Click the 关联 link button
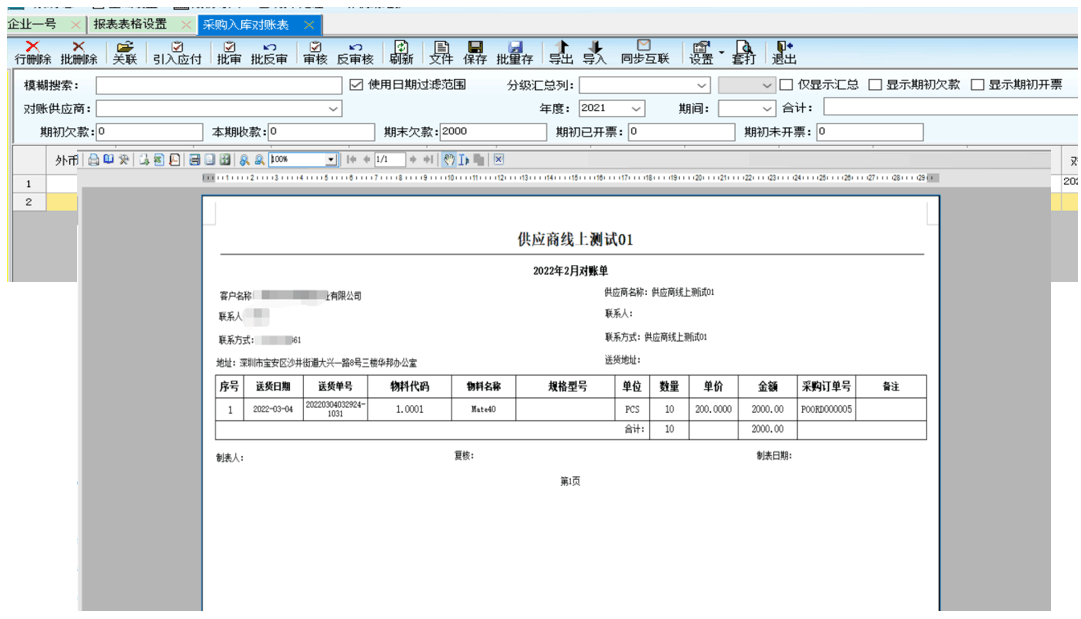1081x619 pixels. (x=124, y=52)
